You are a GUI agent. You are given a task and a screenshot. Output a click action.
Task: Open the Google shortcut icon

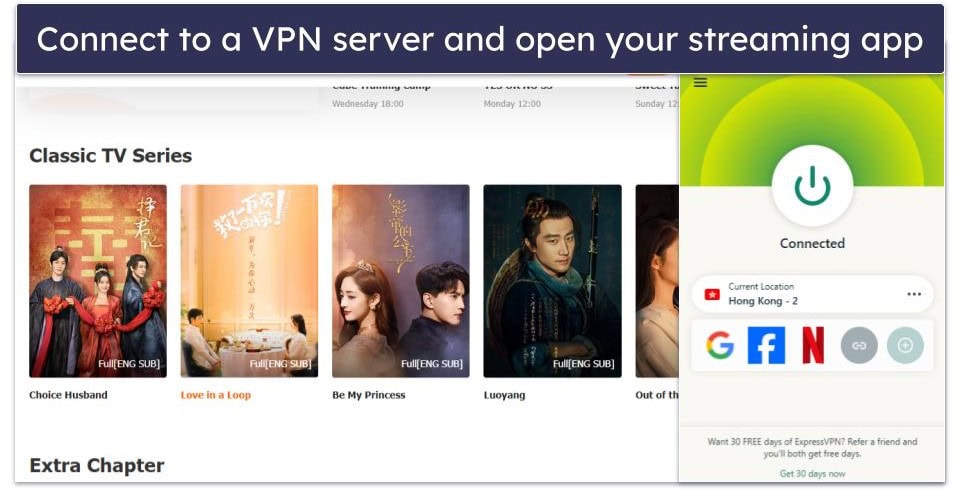click(x=719, y=346)
